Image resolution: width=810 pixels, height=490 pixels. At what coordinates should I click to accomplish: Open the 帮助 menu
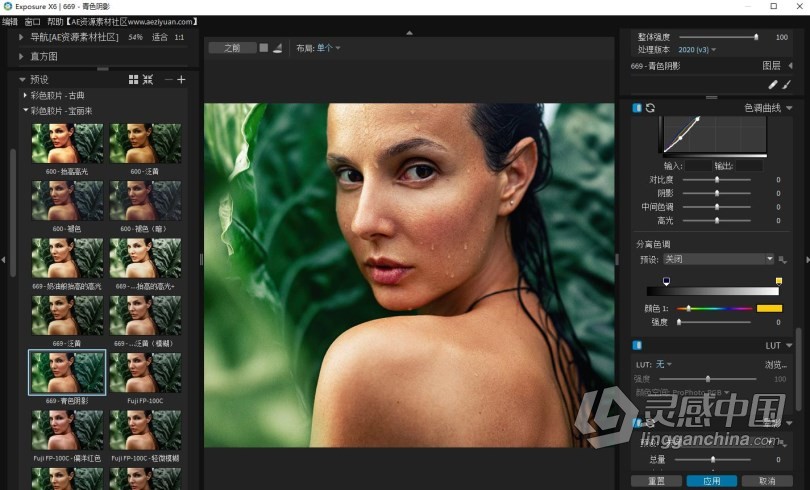pyautogui.click(x=55, y=22)
